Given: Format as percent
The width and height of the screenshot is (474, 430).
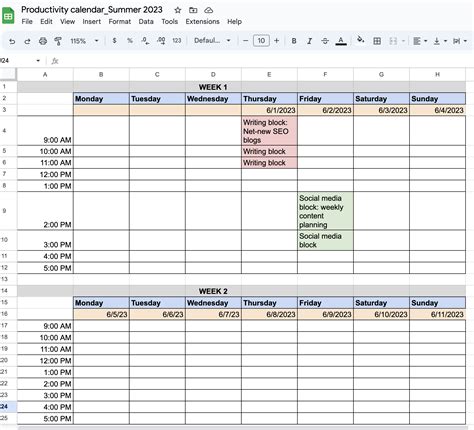Looking at the screenshot, I should coord(130,41).
